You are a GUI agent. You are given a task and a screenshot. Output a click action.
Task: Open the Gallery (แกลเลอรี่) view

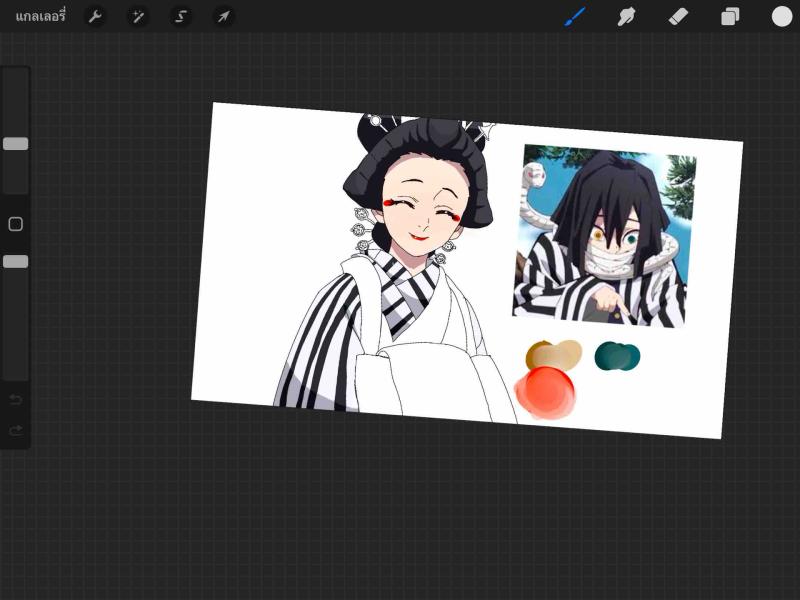click(40, 16)
